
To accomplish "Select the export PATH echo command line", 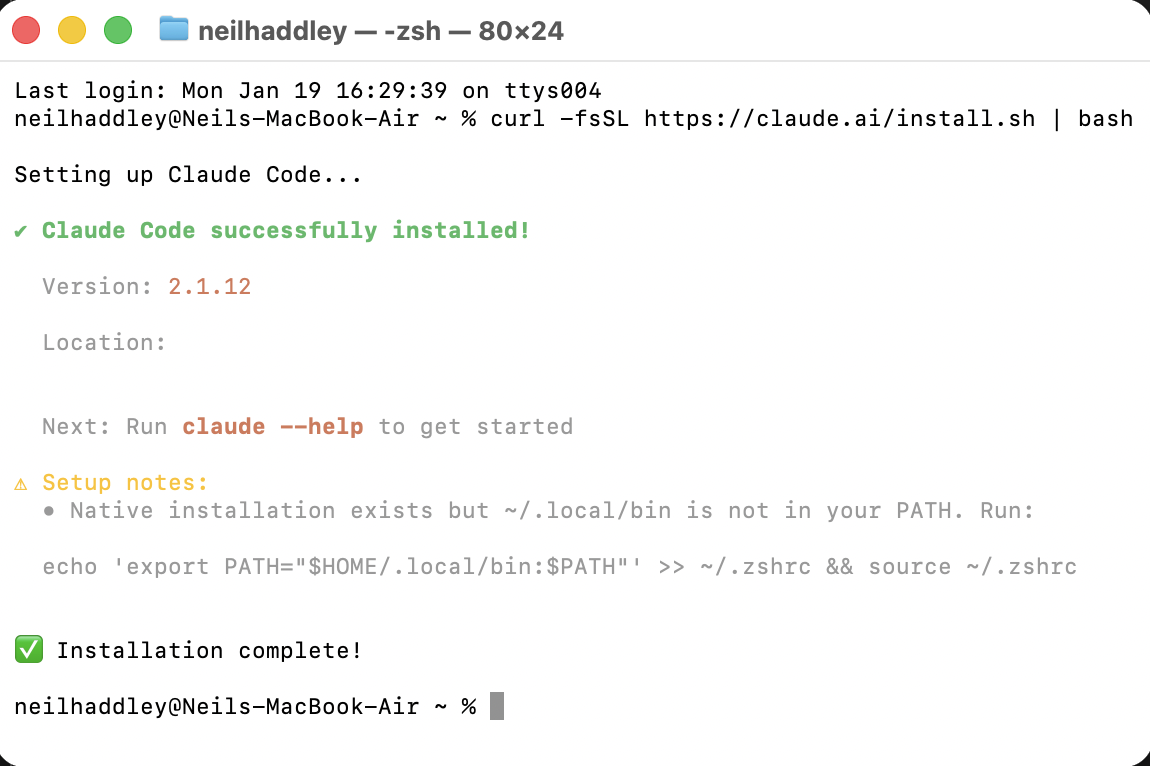I will pyautogui.click(x=560, y=566).
